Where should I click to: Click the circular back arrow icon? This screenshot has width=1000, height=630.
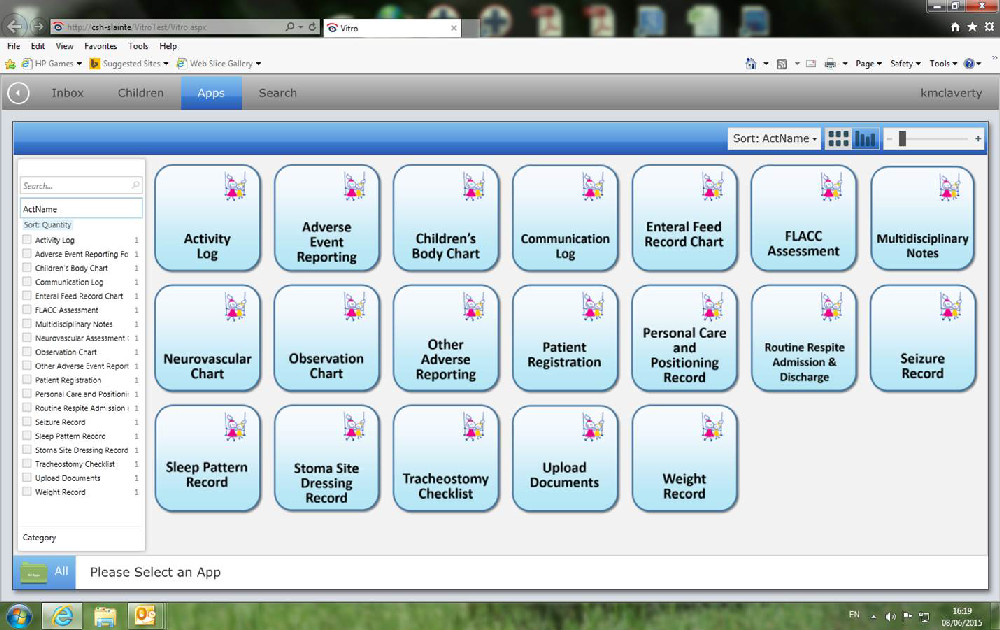[x=18, y=93]
